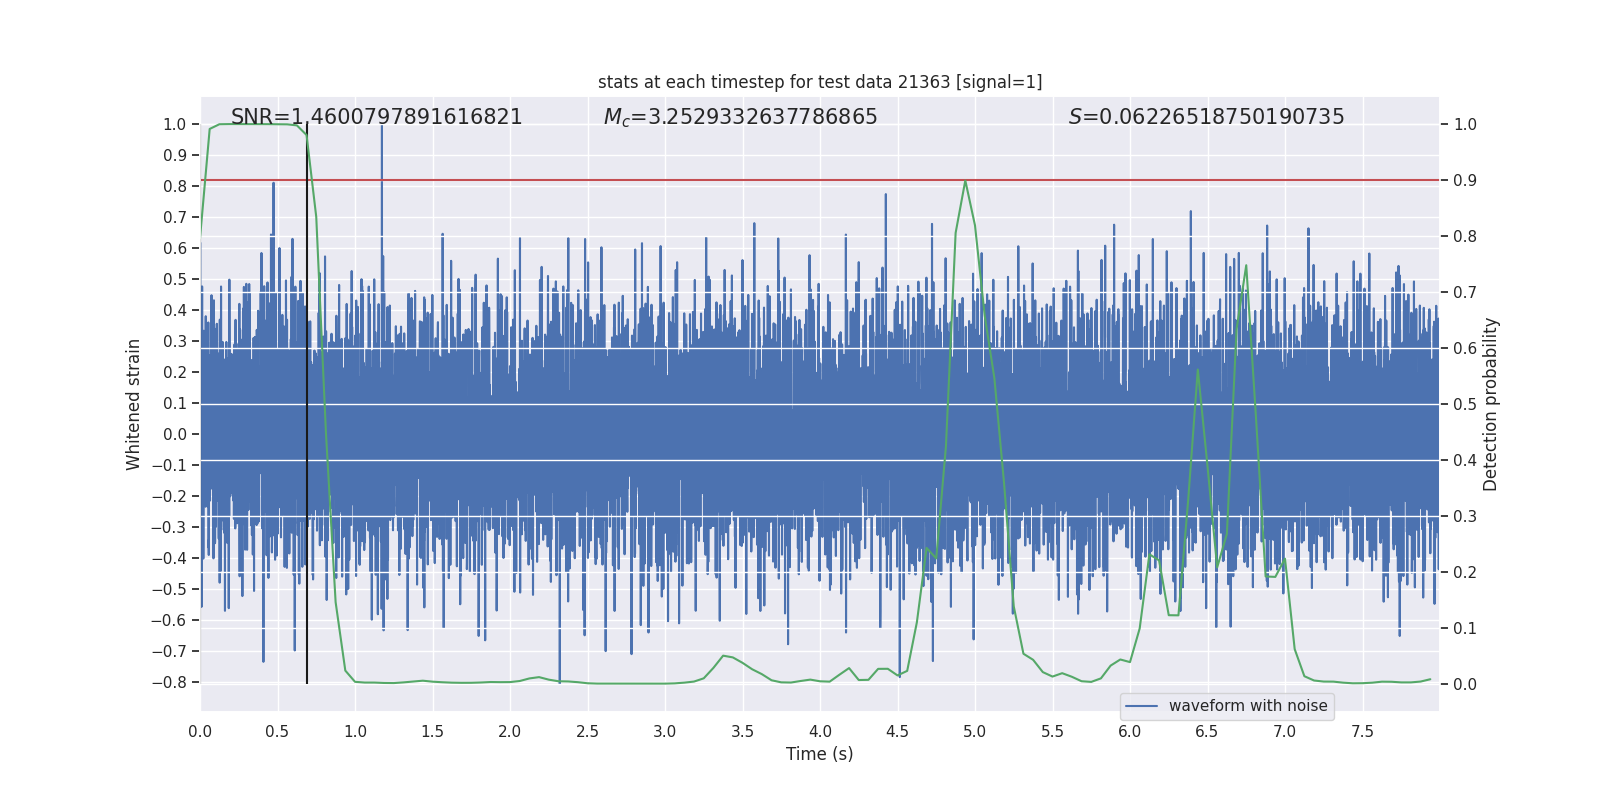Click the S=0.0622 annotation text
This screenshot has height=800, width=1600.
1206,117
